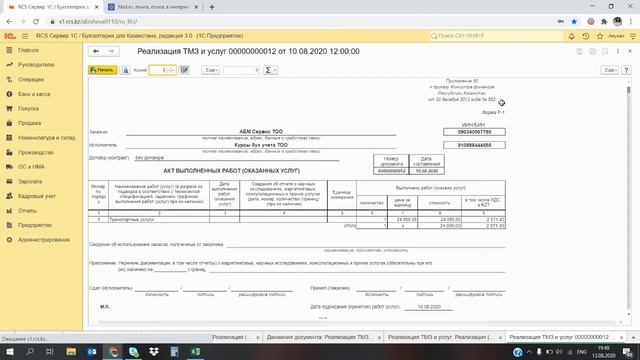Click the Покупка cart icon
This screenshot has width=640, height=360.
coord(9,109)
